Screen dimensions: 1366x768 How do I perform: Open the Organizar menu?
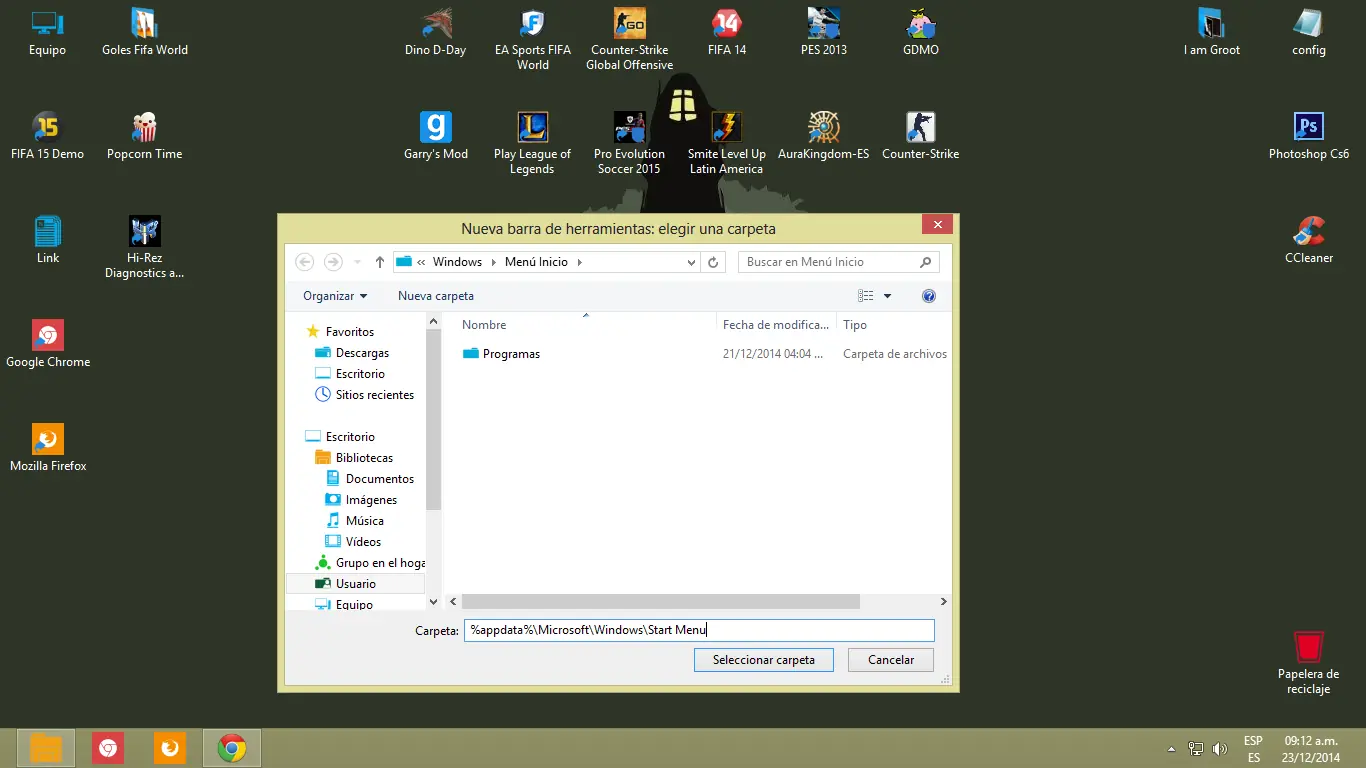(x=335, y=296)
